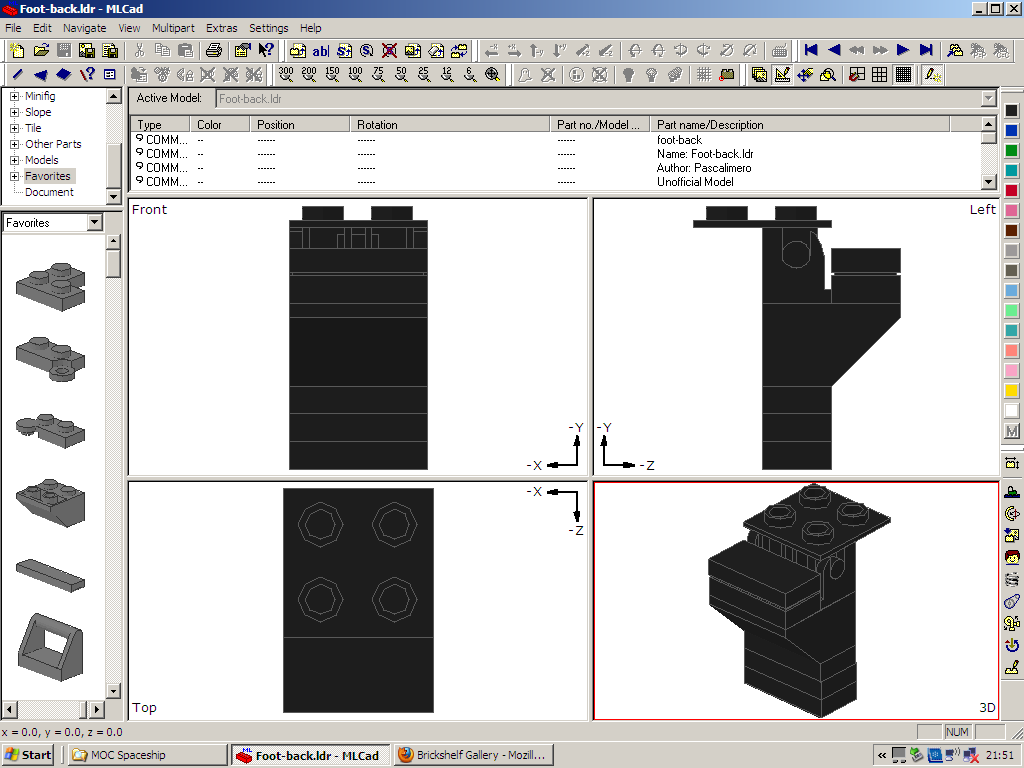Select the wedge plate part thumbnail
Image resolution: width=1024 pixels, height=768 pixels.
click(50, 497)
